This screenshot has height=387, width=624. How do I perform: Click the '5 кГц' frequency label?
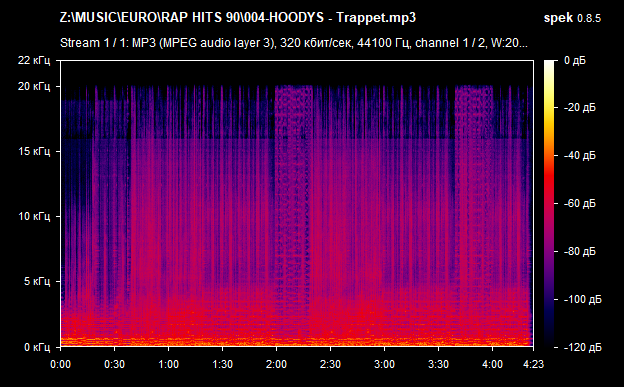click(x=37, y=281)
